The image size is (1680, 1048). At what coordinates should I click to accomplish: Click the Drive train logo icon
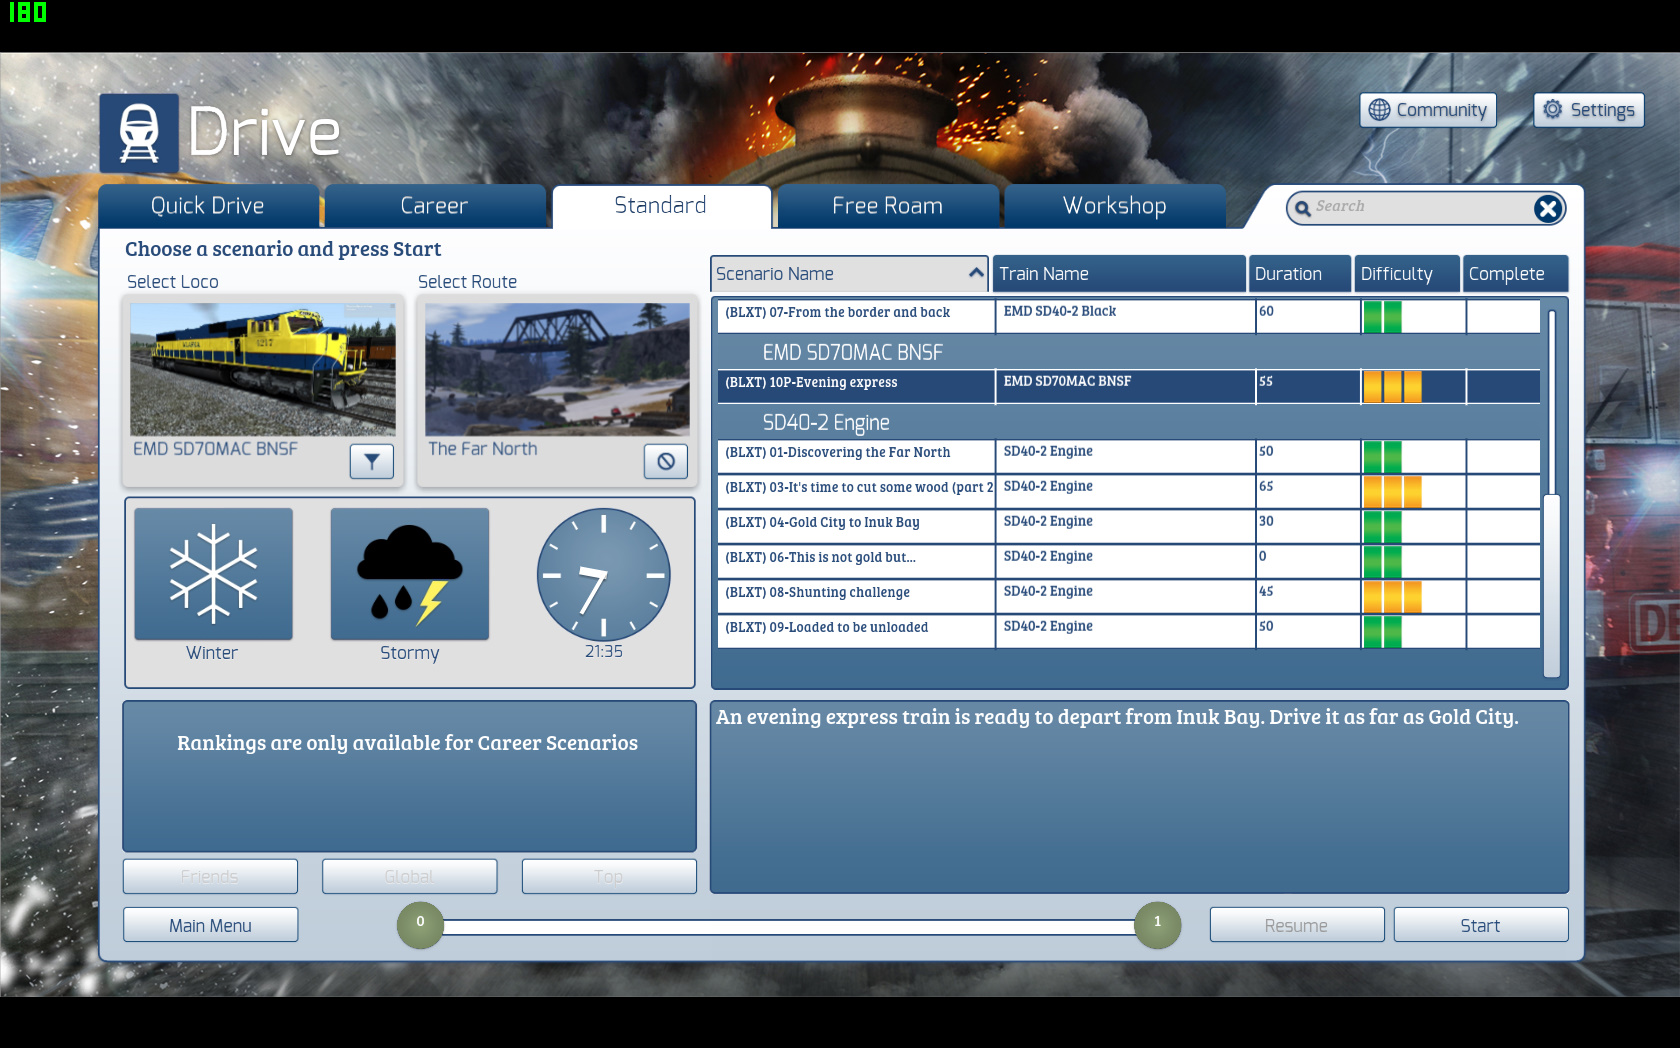click(139, 133)
